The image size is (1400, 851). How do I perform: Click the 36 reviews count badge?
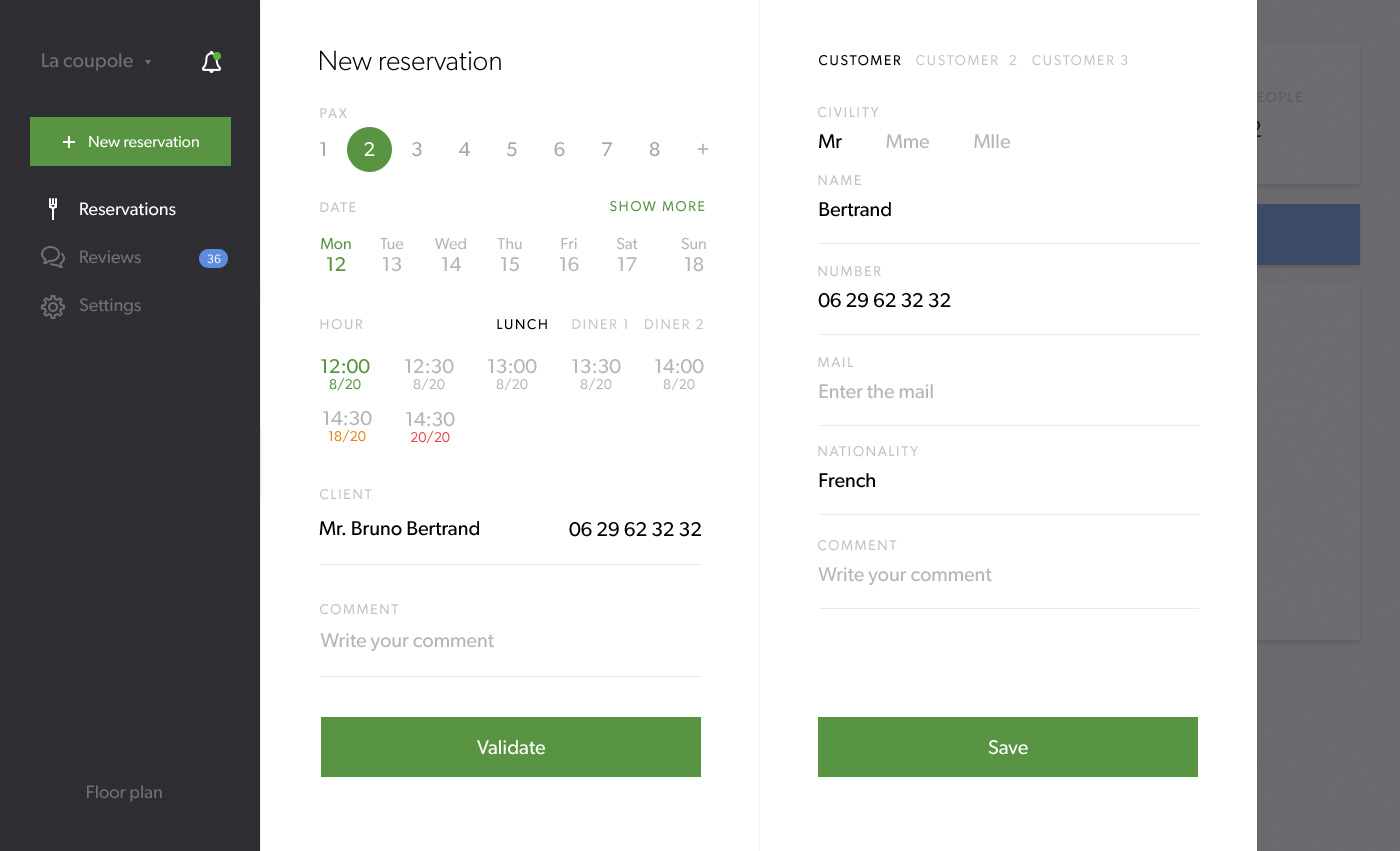[x=213, y=258]
